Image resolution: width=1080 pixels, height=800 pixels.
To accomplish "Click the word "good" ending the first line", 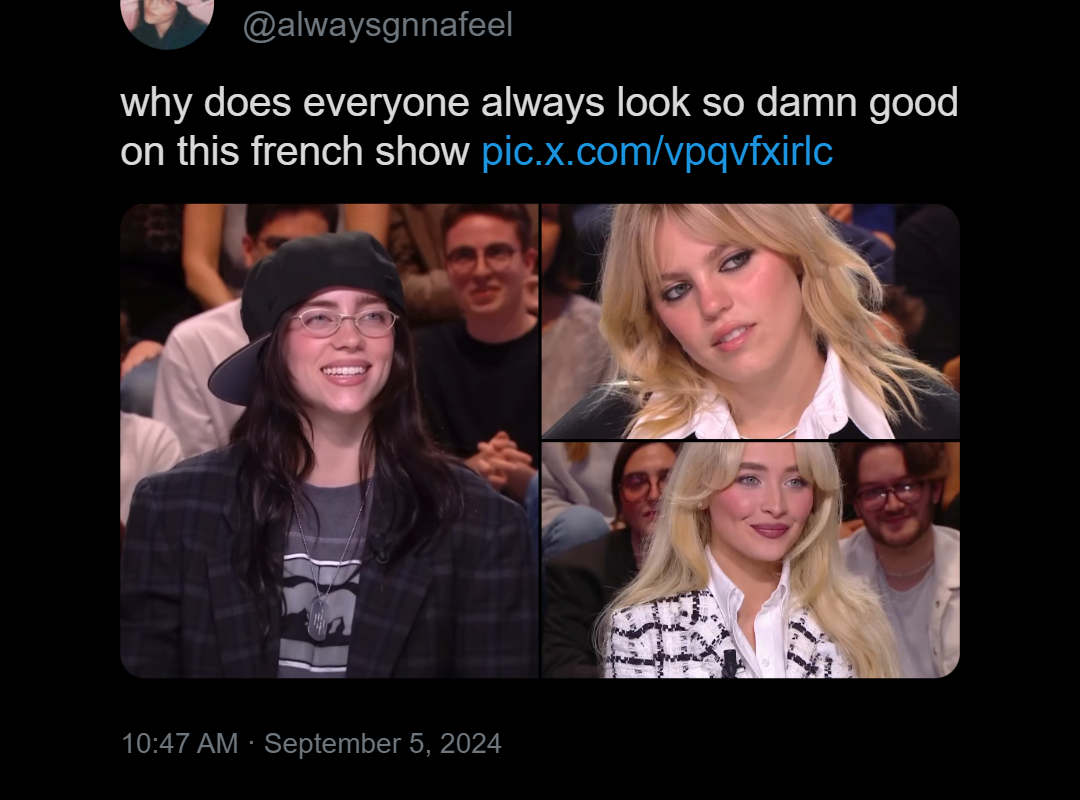I will pyautogui.click(x=913, y=103).
